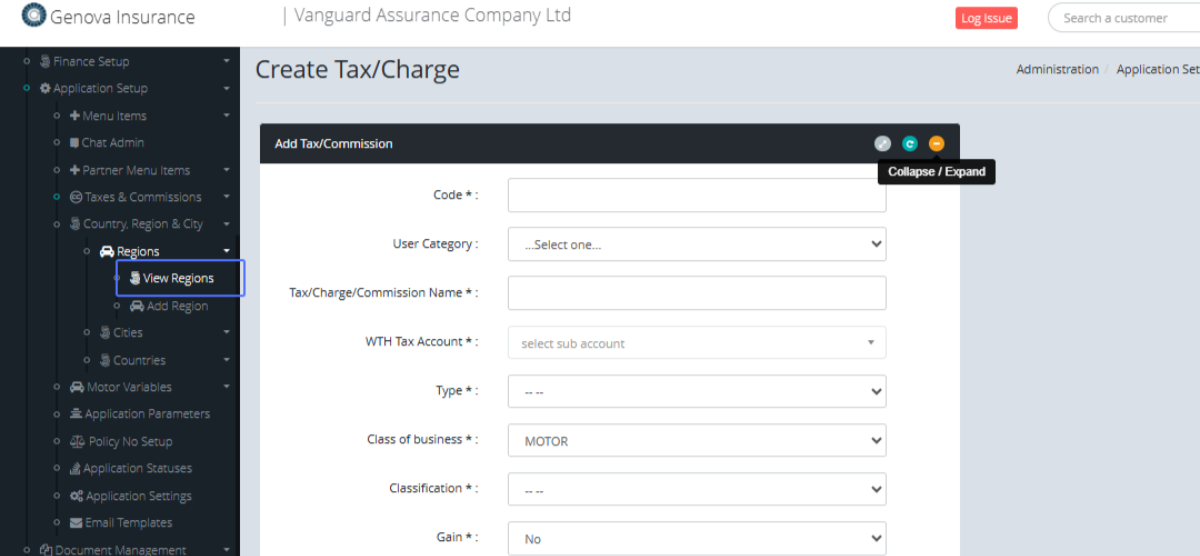Open the Gain dropdown set to No
Image resolution: width=1200 pixels, height=556 pixels.
click(x=696, y=538)
